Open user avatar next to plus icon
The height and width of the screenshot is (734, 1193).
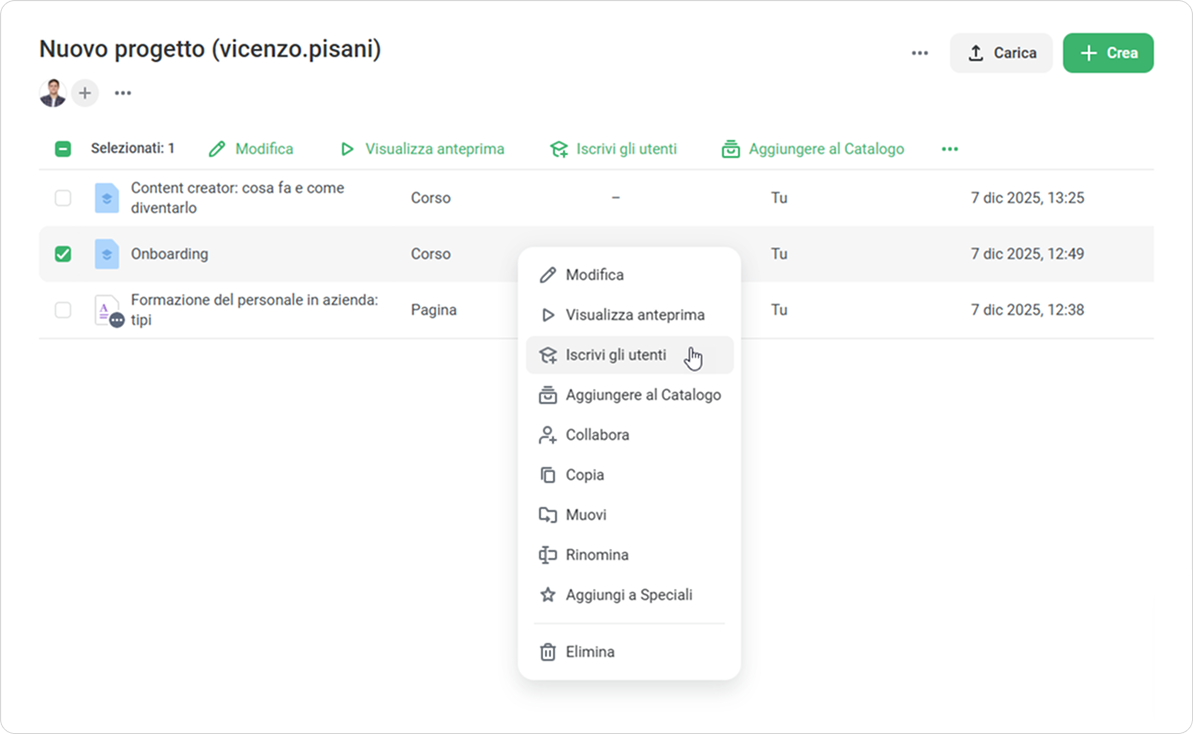point(52,93)
